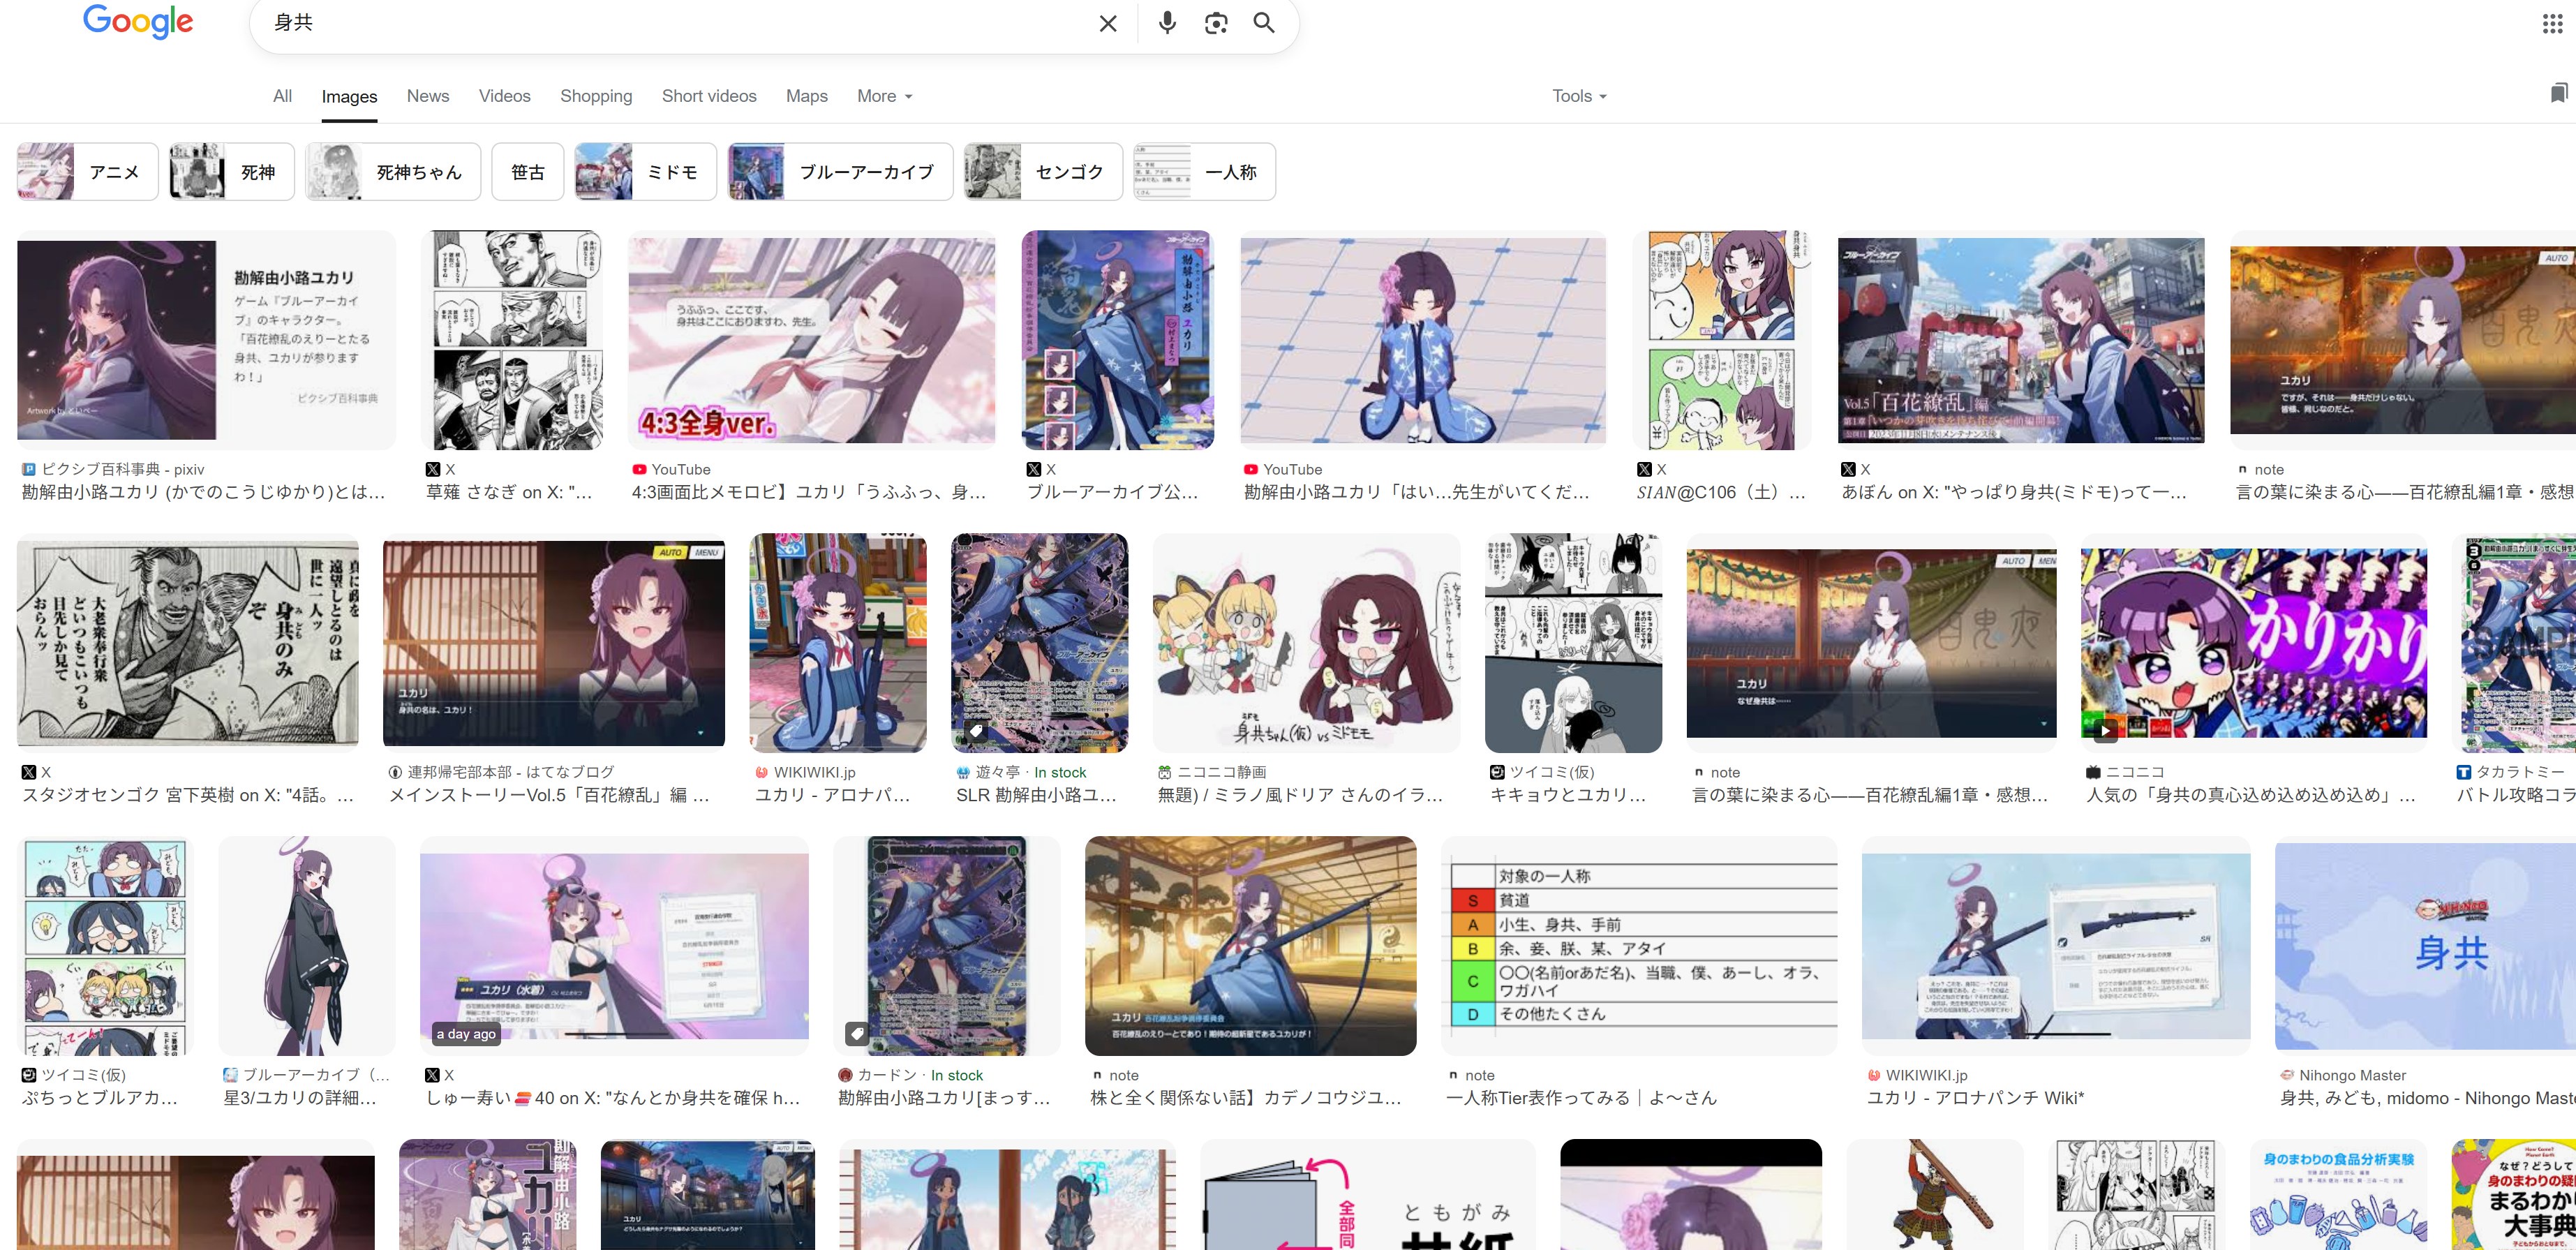Screen dimensions: 2576x1250
Task: Open the ピクシブ百科事典 pixiv result thumbnail
Action: [x=206, y=340]
